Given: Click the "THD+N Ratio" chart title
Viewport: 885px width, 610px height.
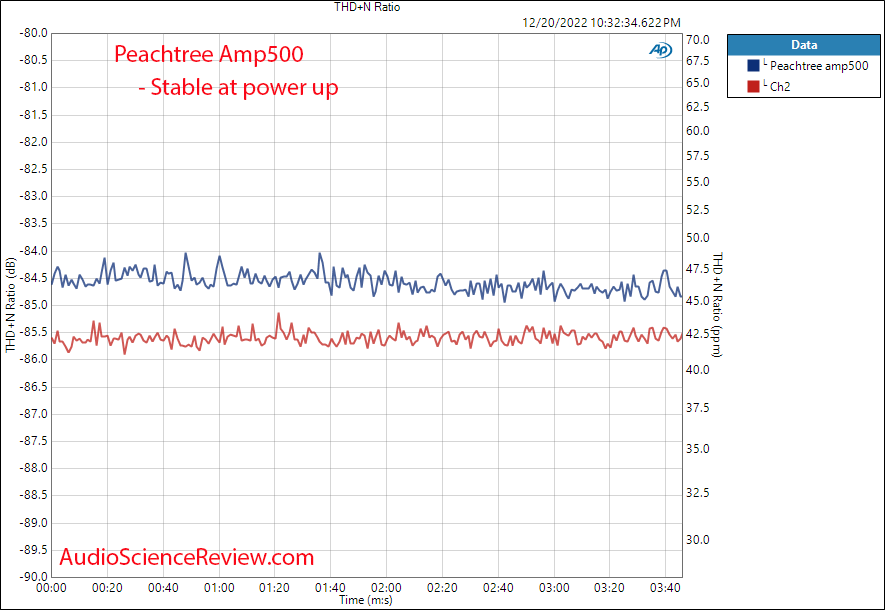Looking at the screenshot, I should (367, 7).
